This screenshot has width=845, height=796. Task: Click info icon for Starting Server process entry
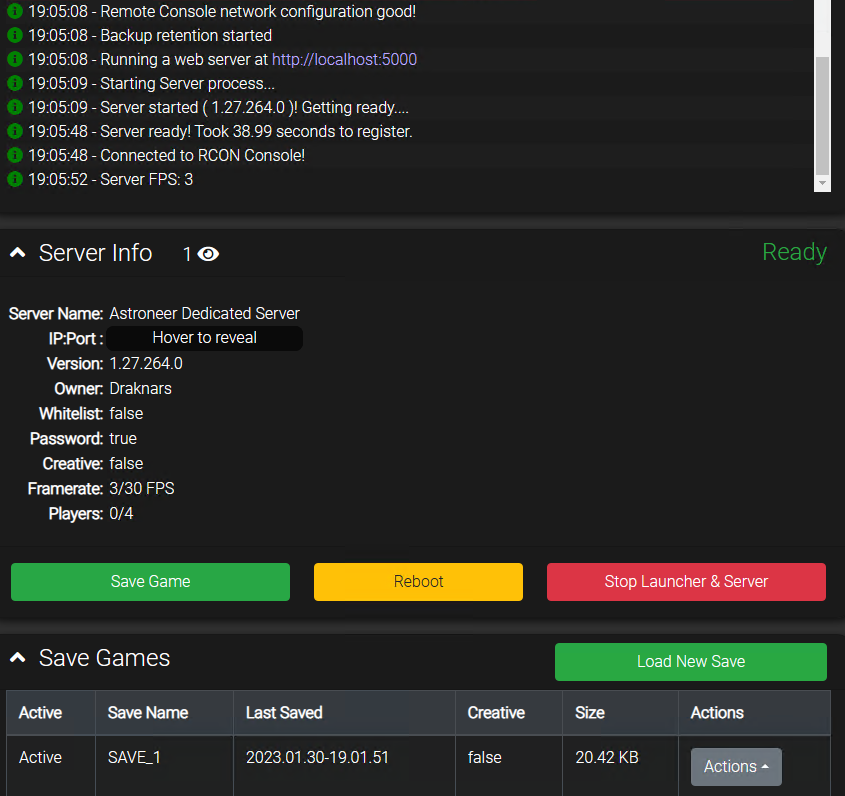click(x=15, y=82)
